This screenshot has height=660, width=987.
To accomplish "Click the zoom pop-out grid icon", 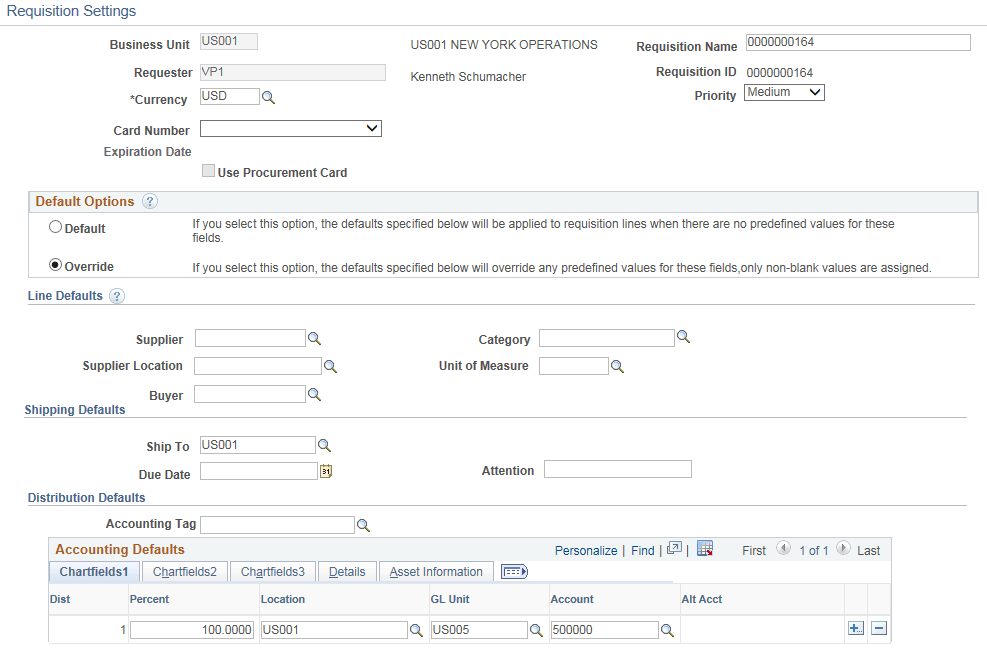I will (x=674, y=549).
